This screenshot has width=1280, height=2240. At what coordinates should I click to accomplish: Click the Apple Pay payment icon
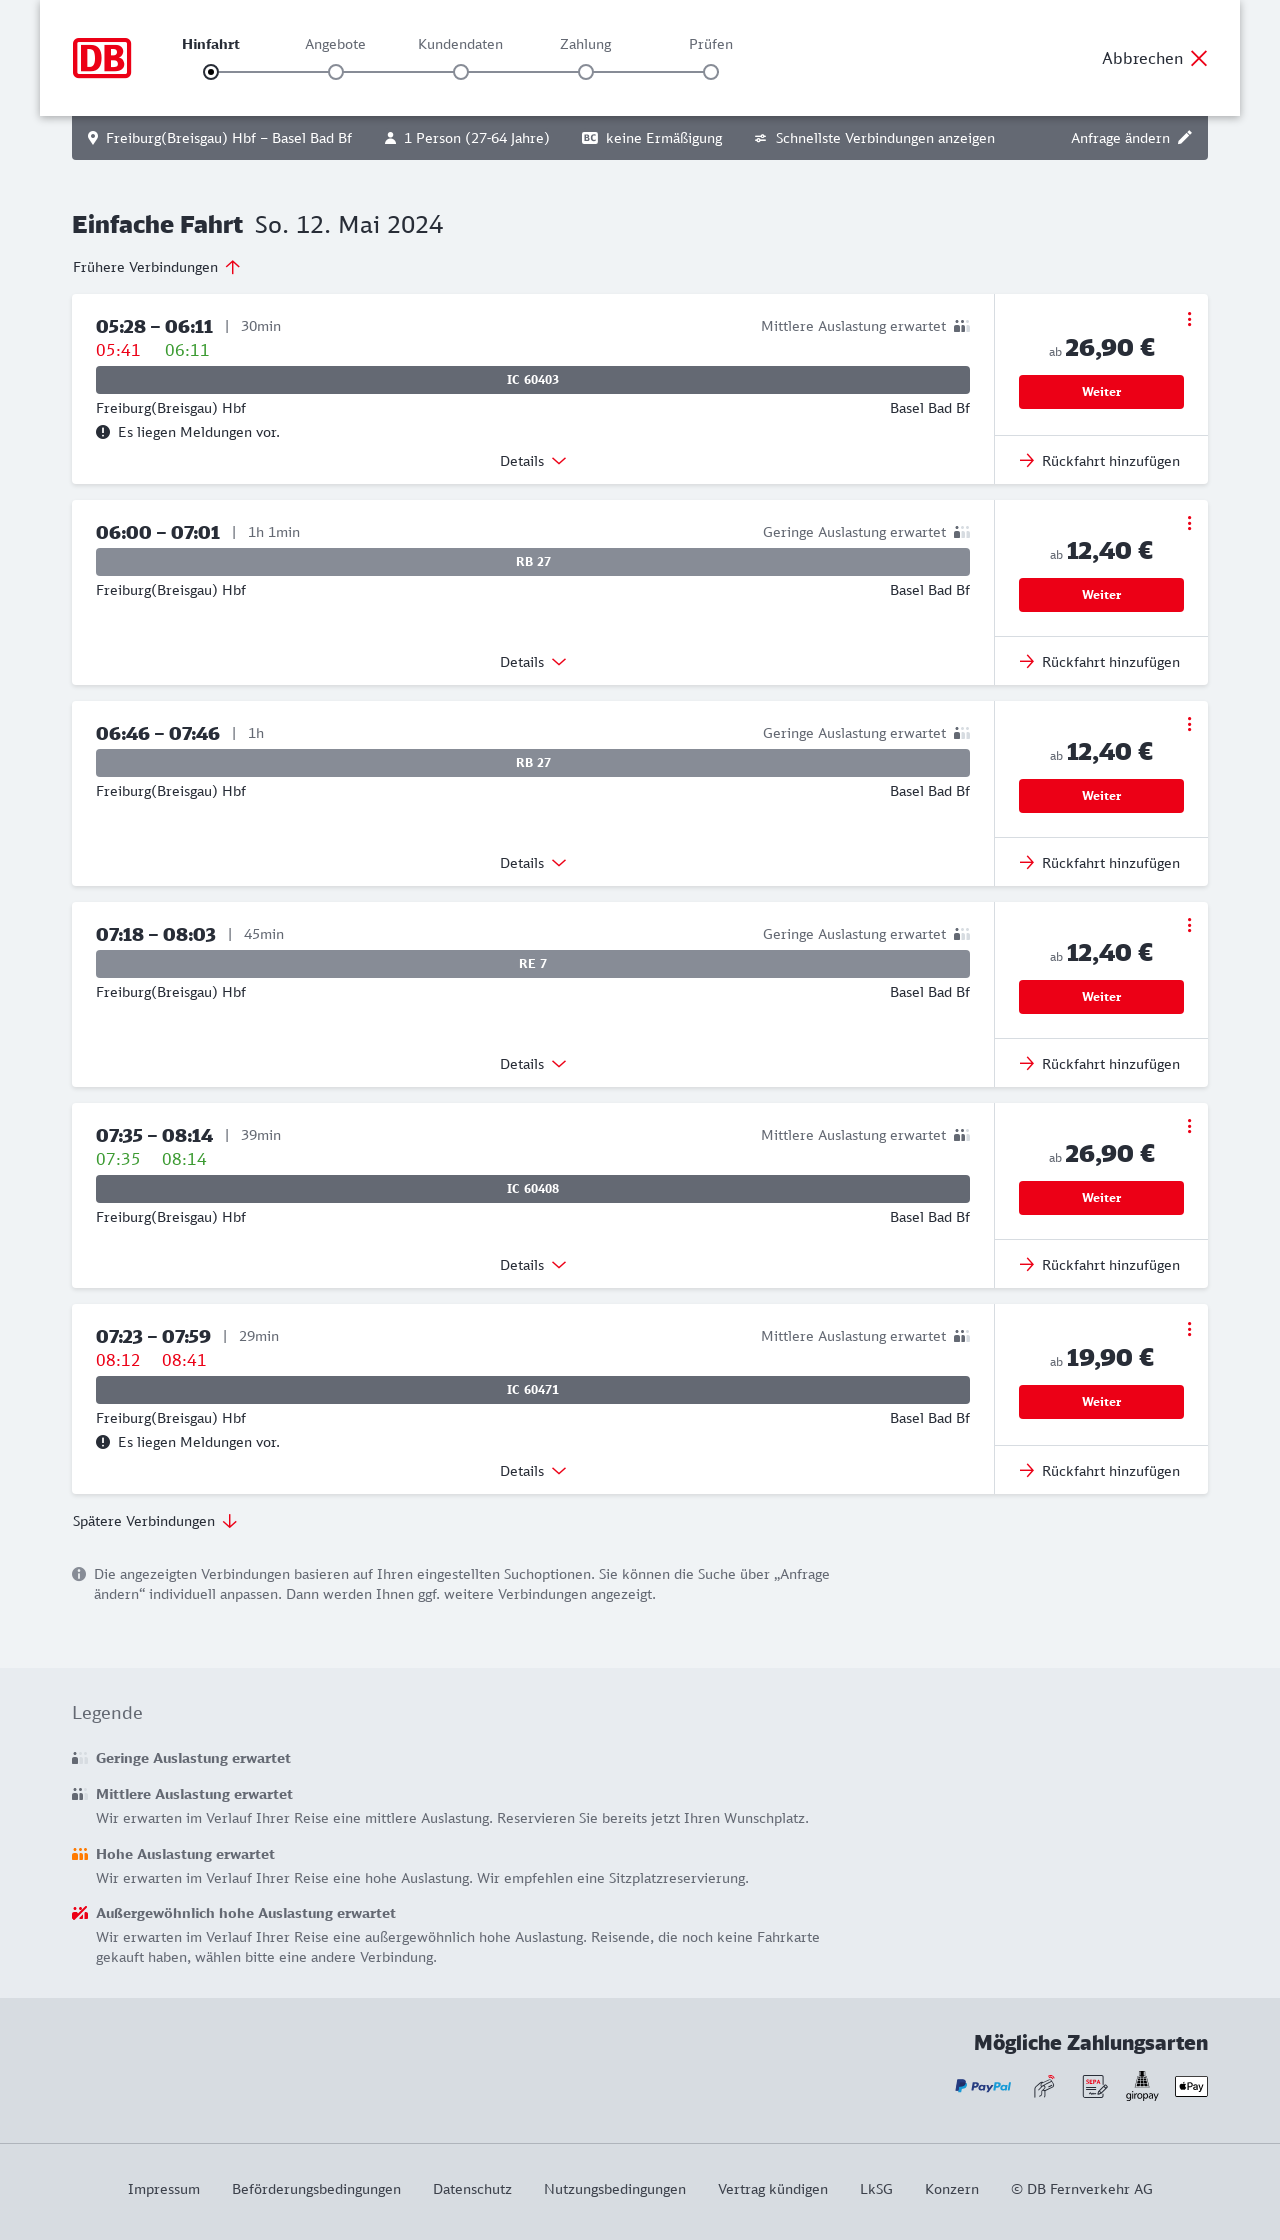(1191, 2086)
